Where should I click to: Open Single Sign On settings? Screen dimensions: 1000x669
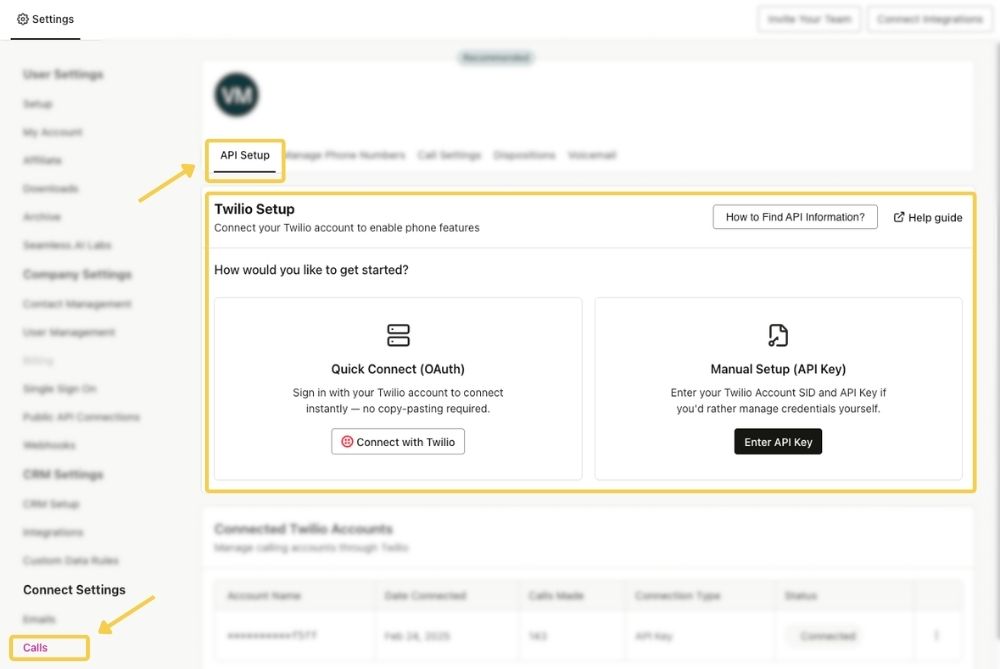click(x=59, y=388)
